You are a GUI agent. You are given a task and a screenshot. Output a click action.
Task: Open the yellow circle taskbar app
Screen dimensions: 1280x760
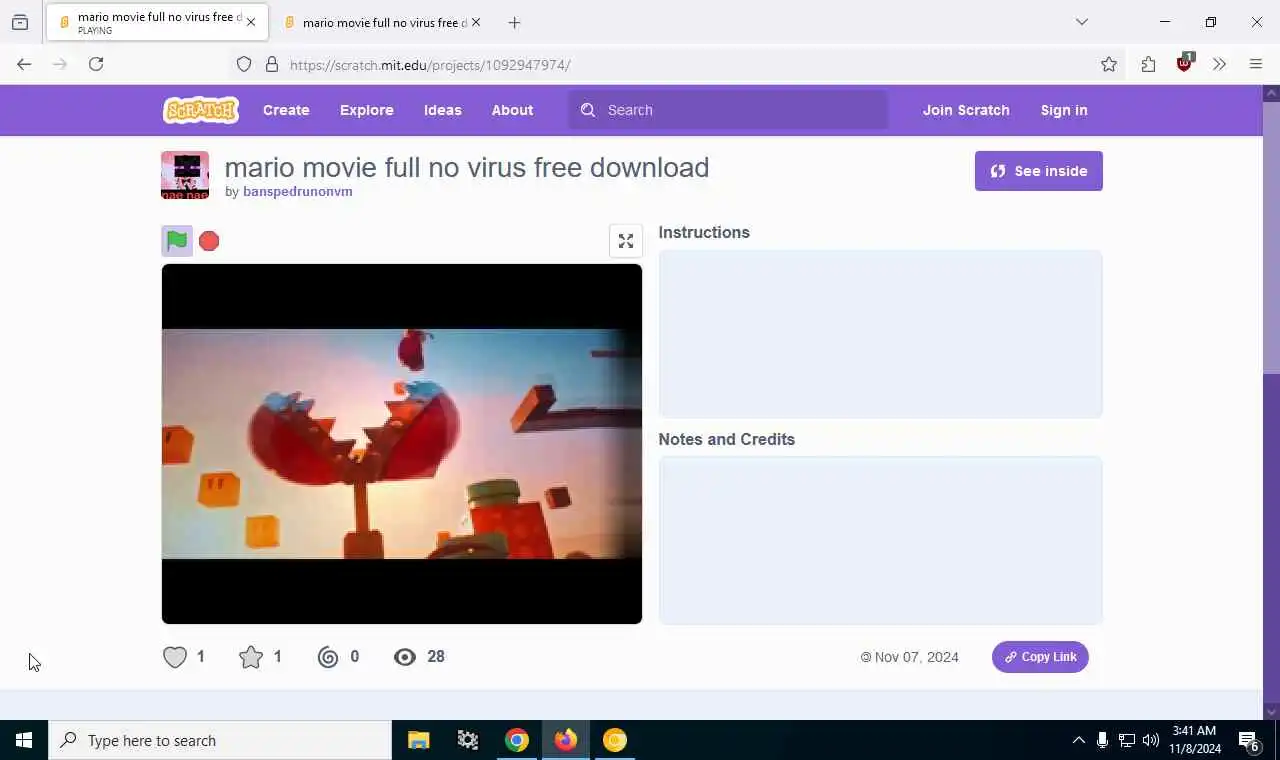click(615, 740)
